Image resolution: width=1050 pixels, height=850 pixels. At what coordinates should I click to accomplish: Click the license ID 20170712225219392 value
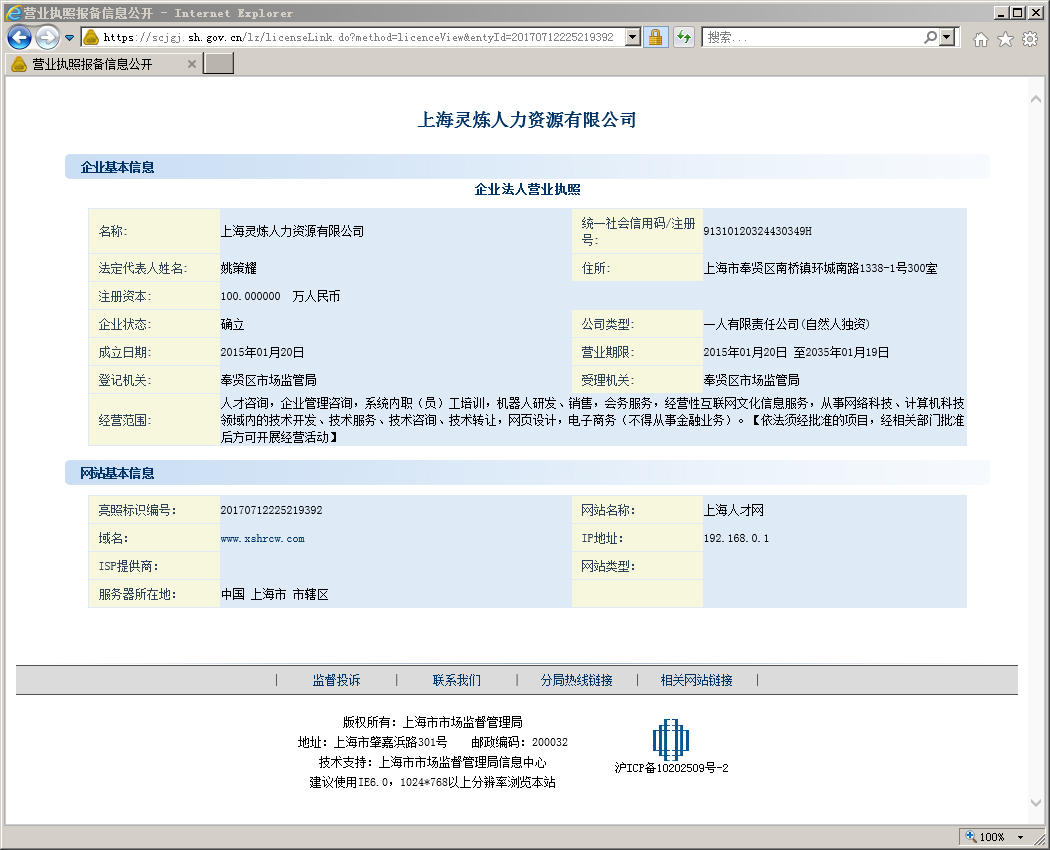coord(271,510)
